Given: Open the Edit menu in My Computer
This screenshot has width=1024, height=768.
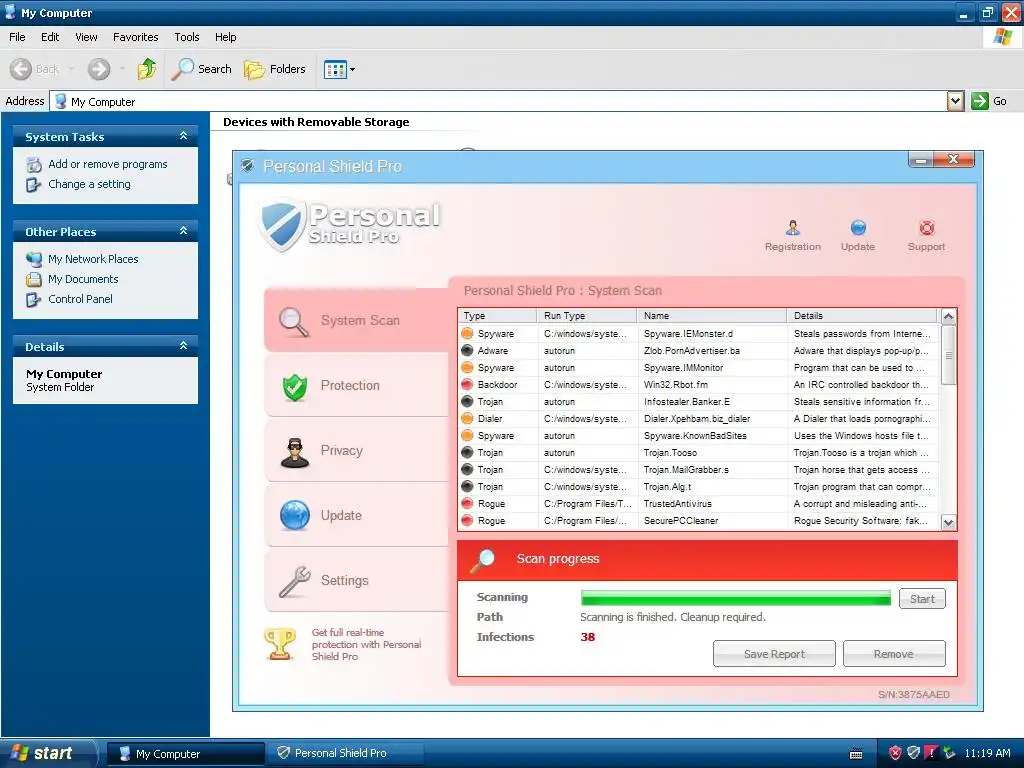Looking at the screenshot, I should coord(50,37).
